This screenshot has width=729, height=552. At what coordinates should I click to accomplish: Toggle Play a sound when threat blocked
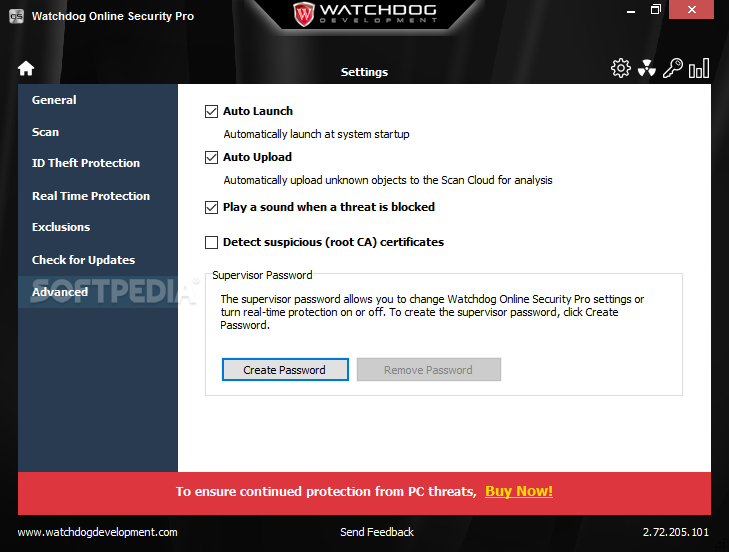pyautogui.click(x=212, y=207)
